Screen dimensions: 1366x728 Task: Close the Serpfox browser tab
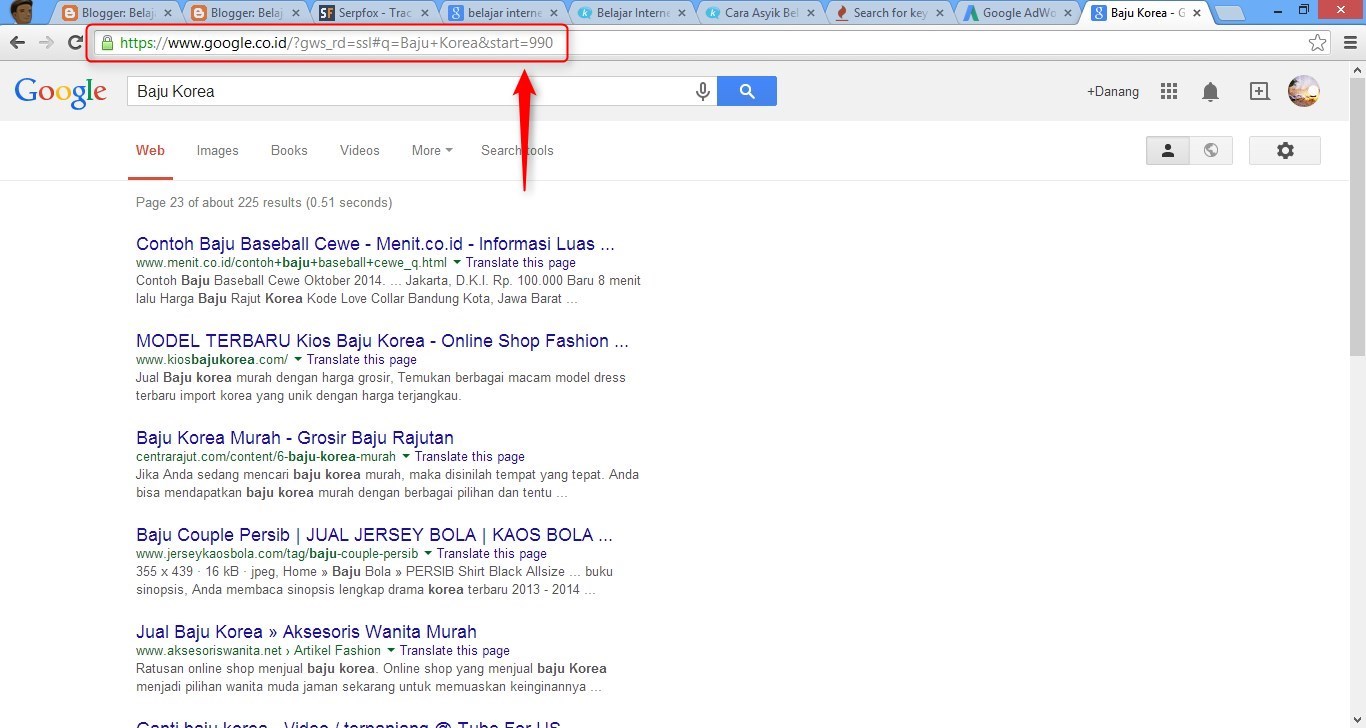point(424,13)
